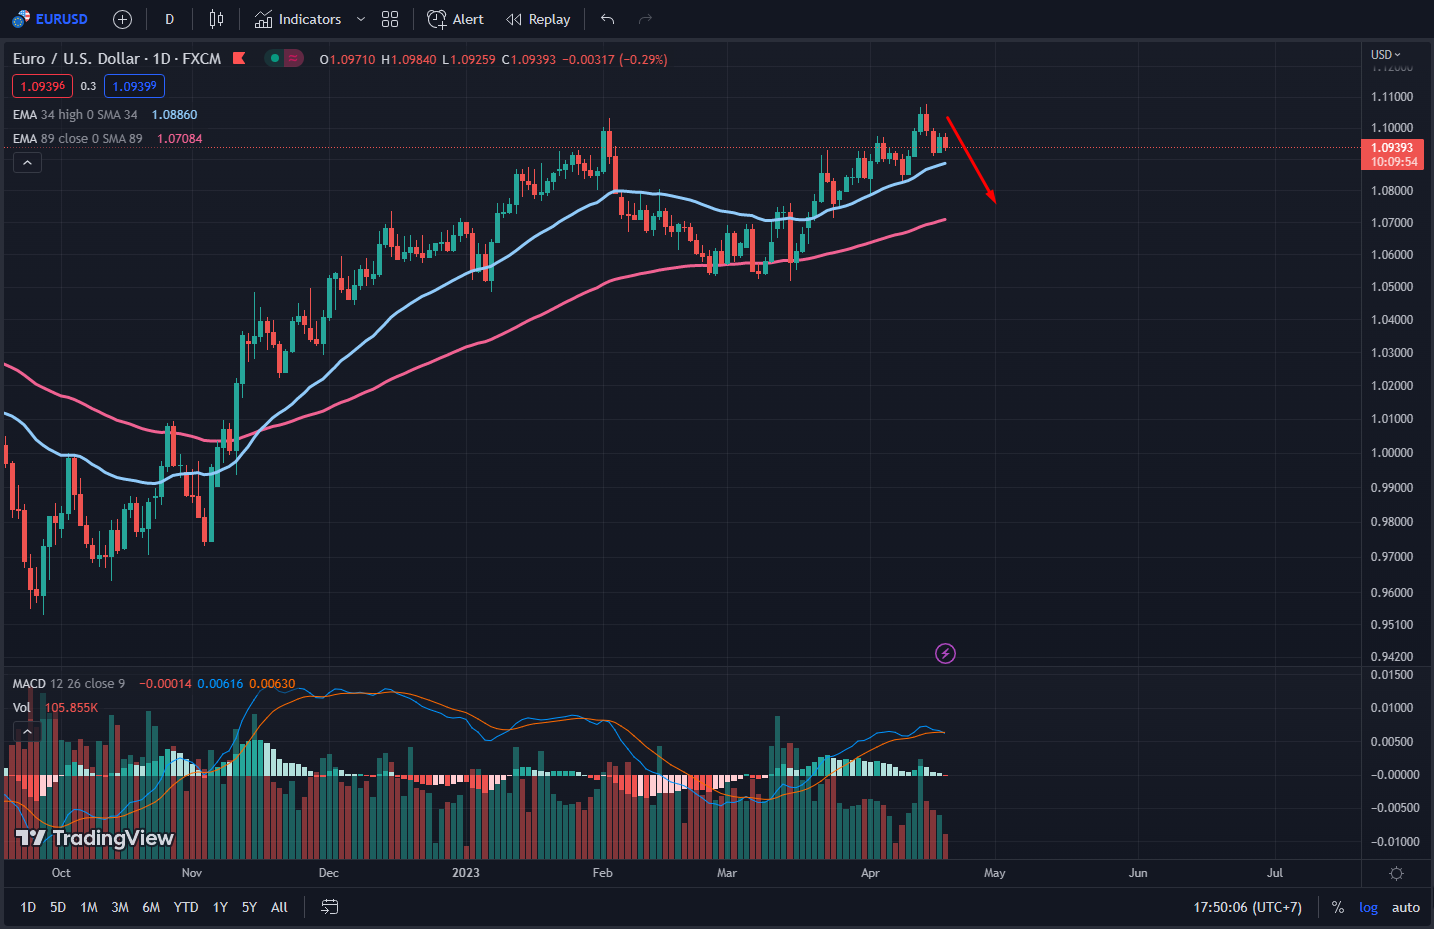Open the layout grid templates icon
Image resolution: width=1434 pixels, height=929 pixels.
pyautogui.click(x=390, y=19)
